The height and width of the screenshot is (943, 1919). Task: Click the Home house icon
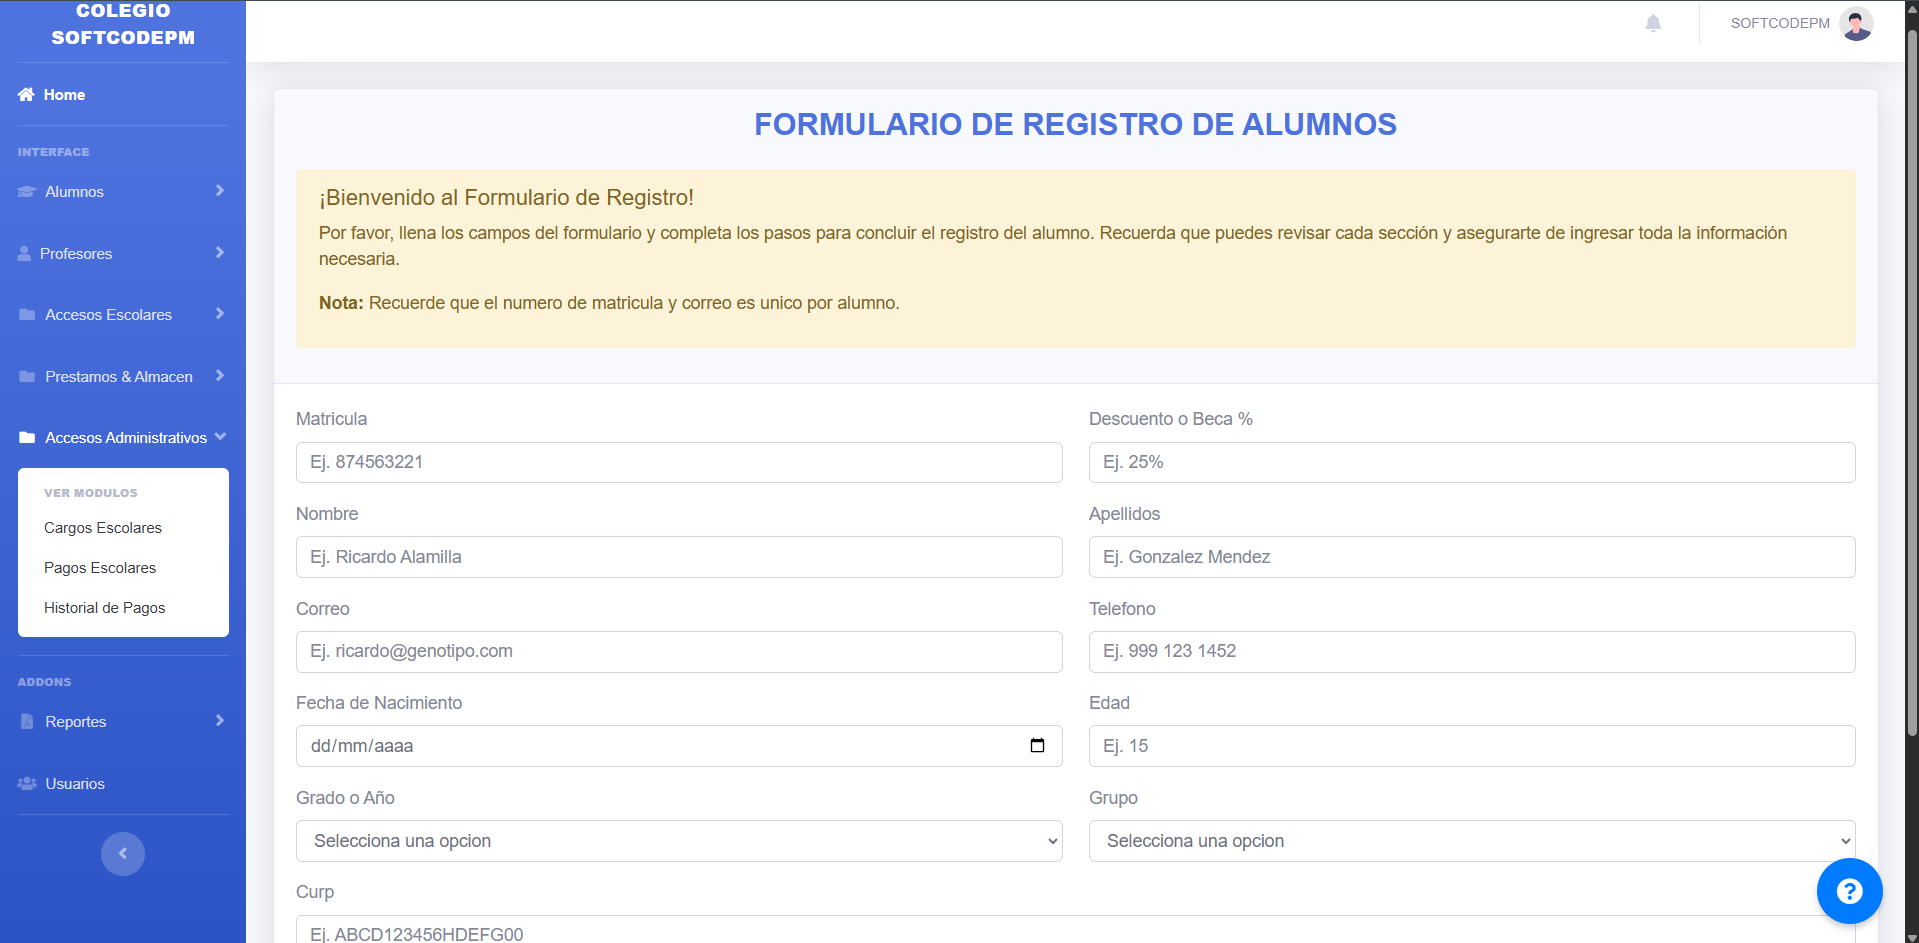click(x=26, y=95)
